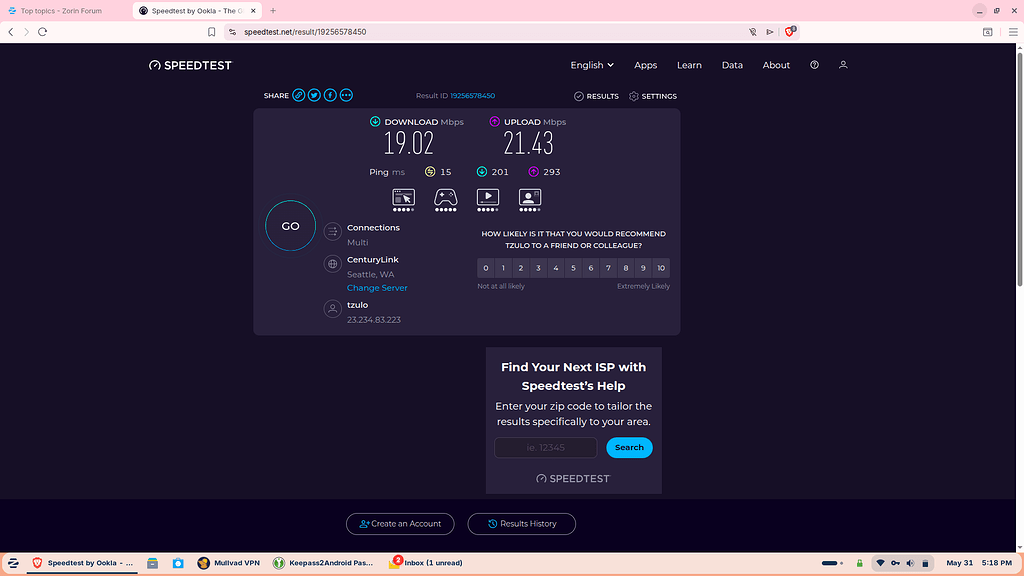
Task: Open the sidebar panel toggle icon in toolbar
Action: tap(987, 32)
